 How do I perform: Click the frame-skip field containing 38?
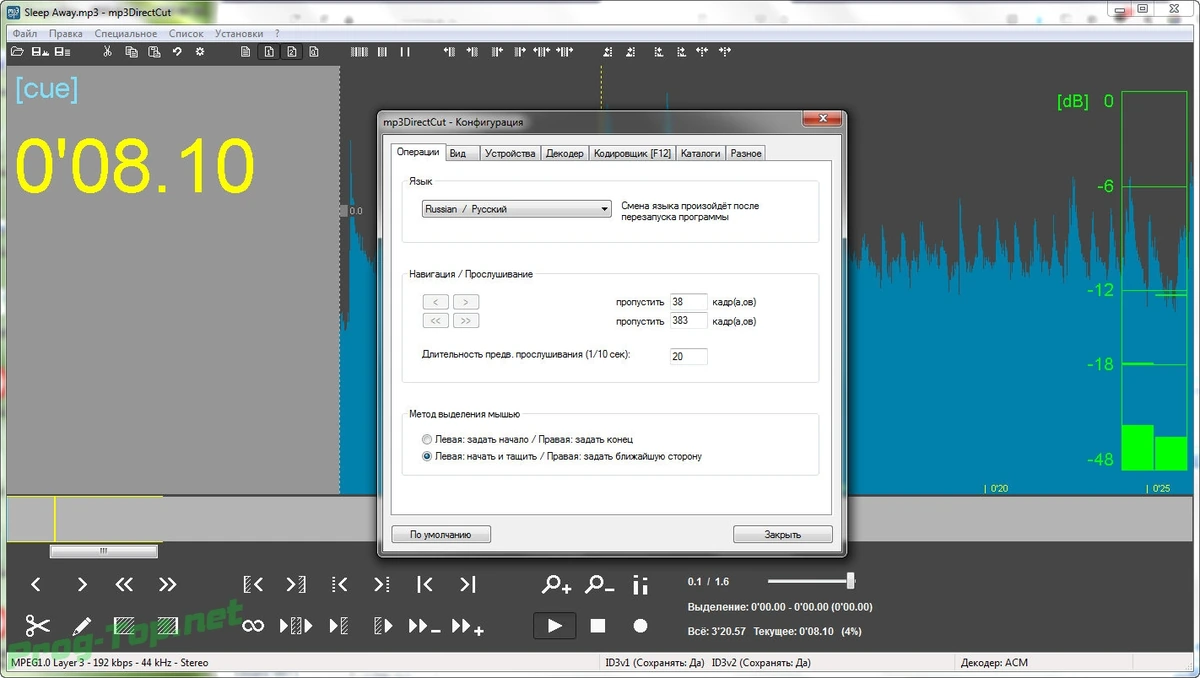tap(689, 302)
